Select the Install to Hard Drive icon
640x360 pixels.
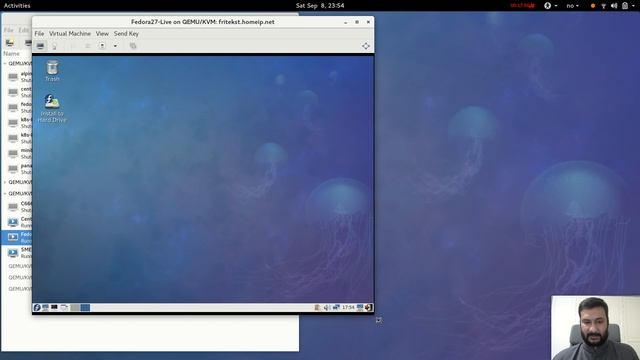[x=52, y=108]
